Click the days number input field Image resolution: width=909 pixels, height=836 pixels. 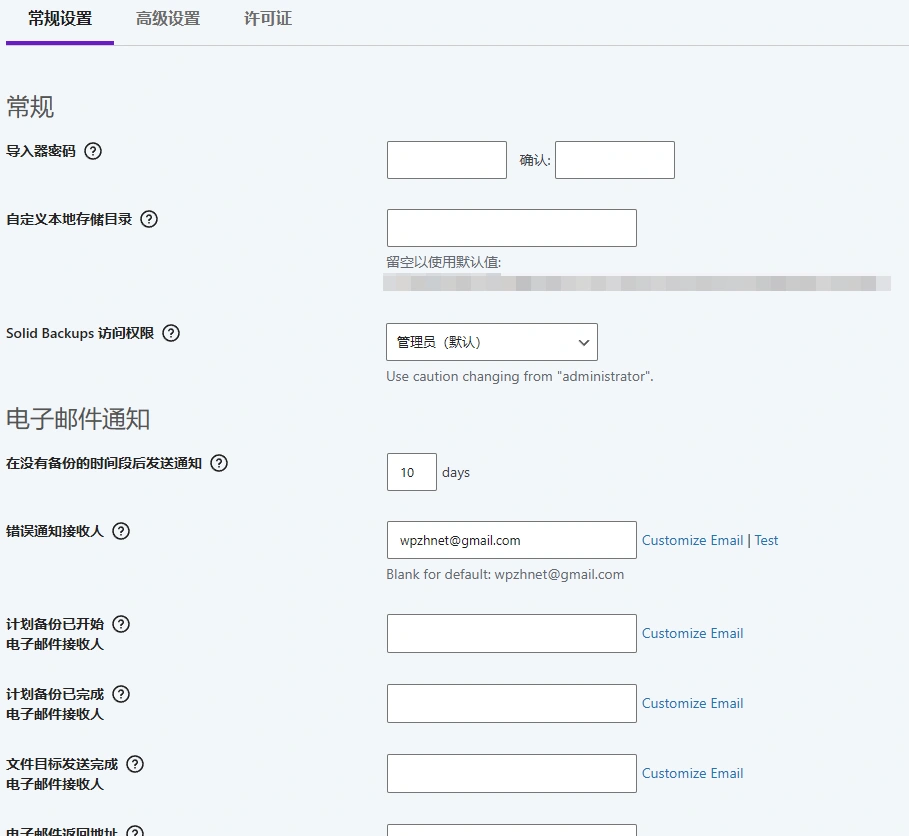pyautogui.click(x=410, y=471)
